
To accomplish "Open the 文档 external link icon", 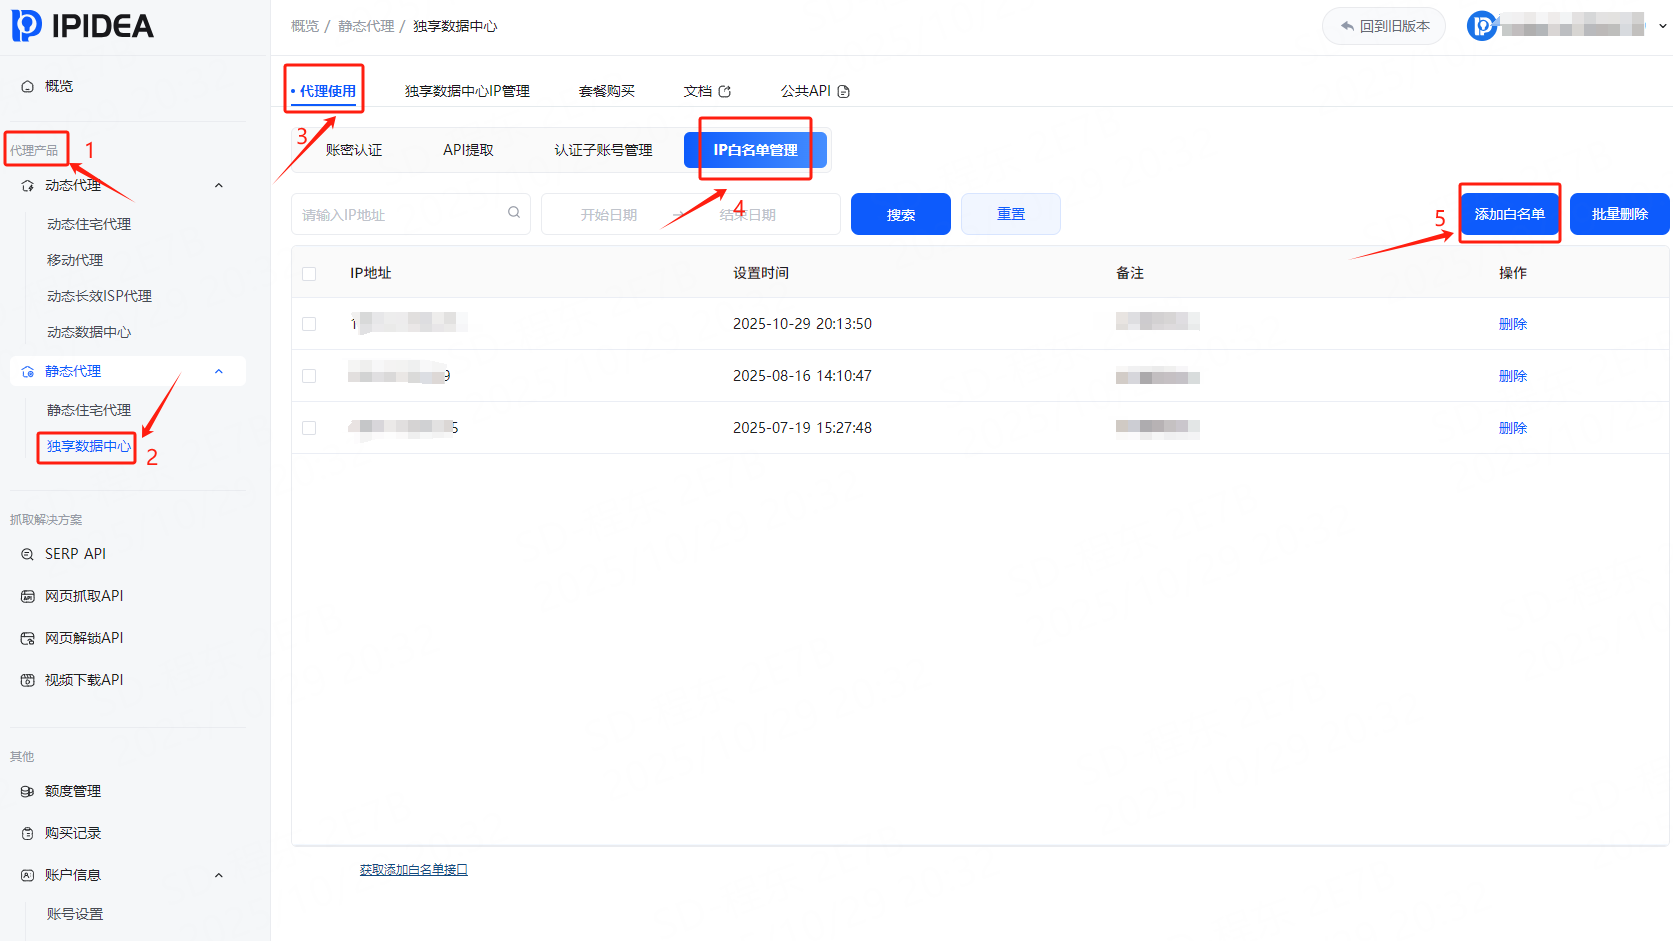I will (725, 91).
